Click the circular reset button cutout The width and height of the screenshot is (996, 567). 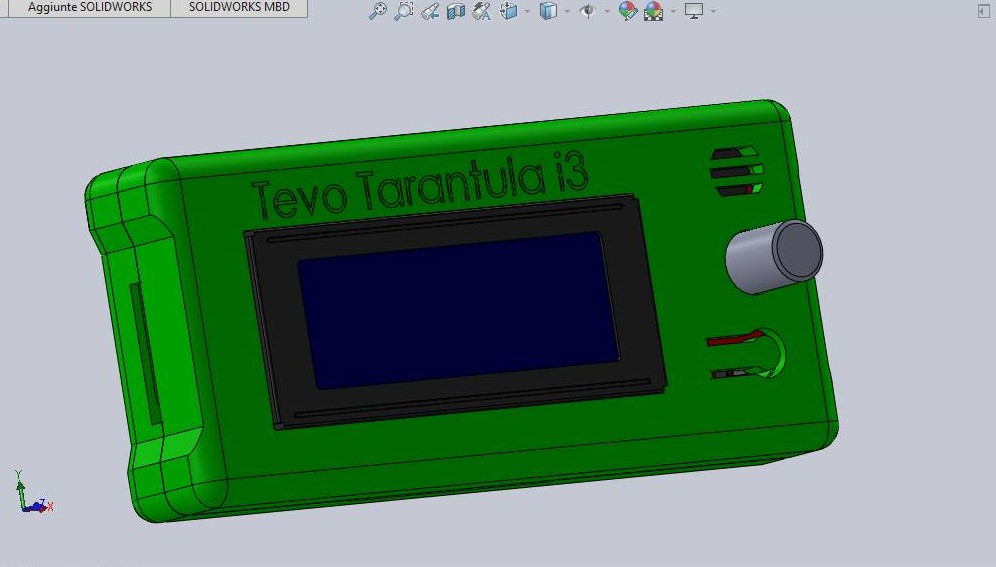coord(747,354)
